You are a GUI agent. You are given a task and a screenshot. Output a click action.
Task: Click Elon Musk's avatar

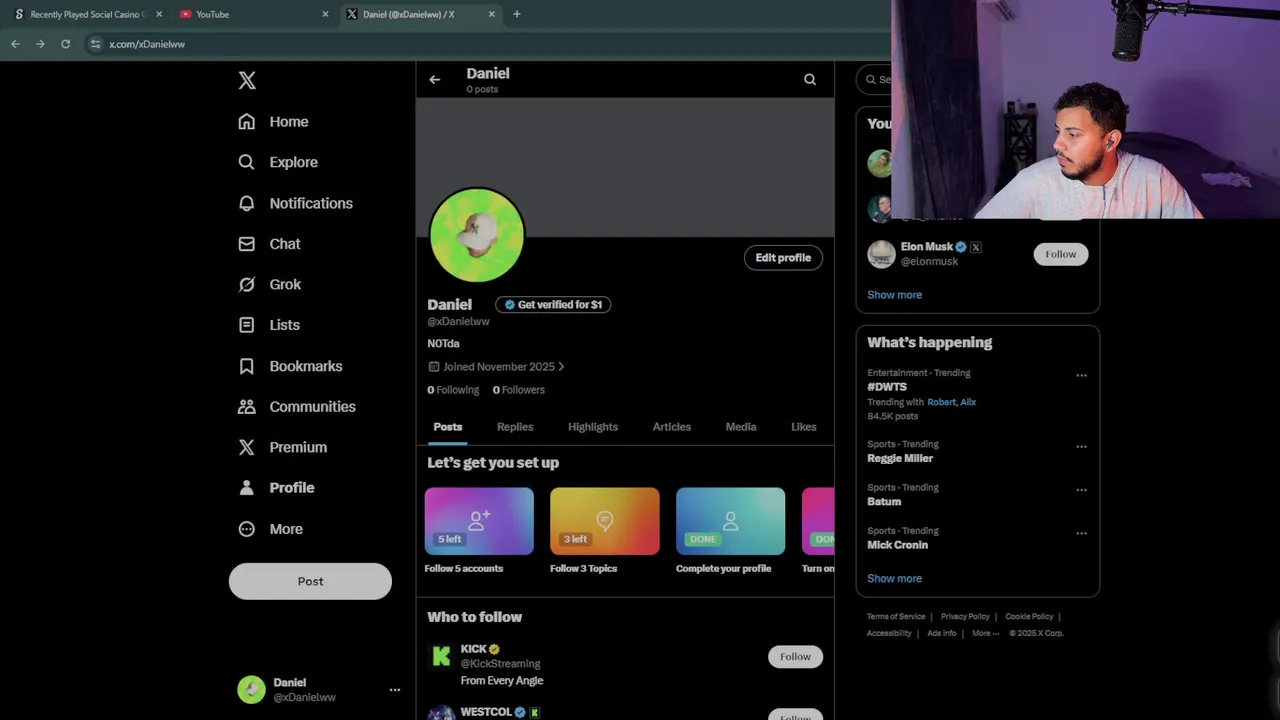[x=881, y=254]
